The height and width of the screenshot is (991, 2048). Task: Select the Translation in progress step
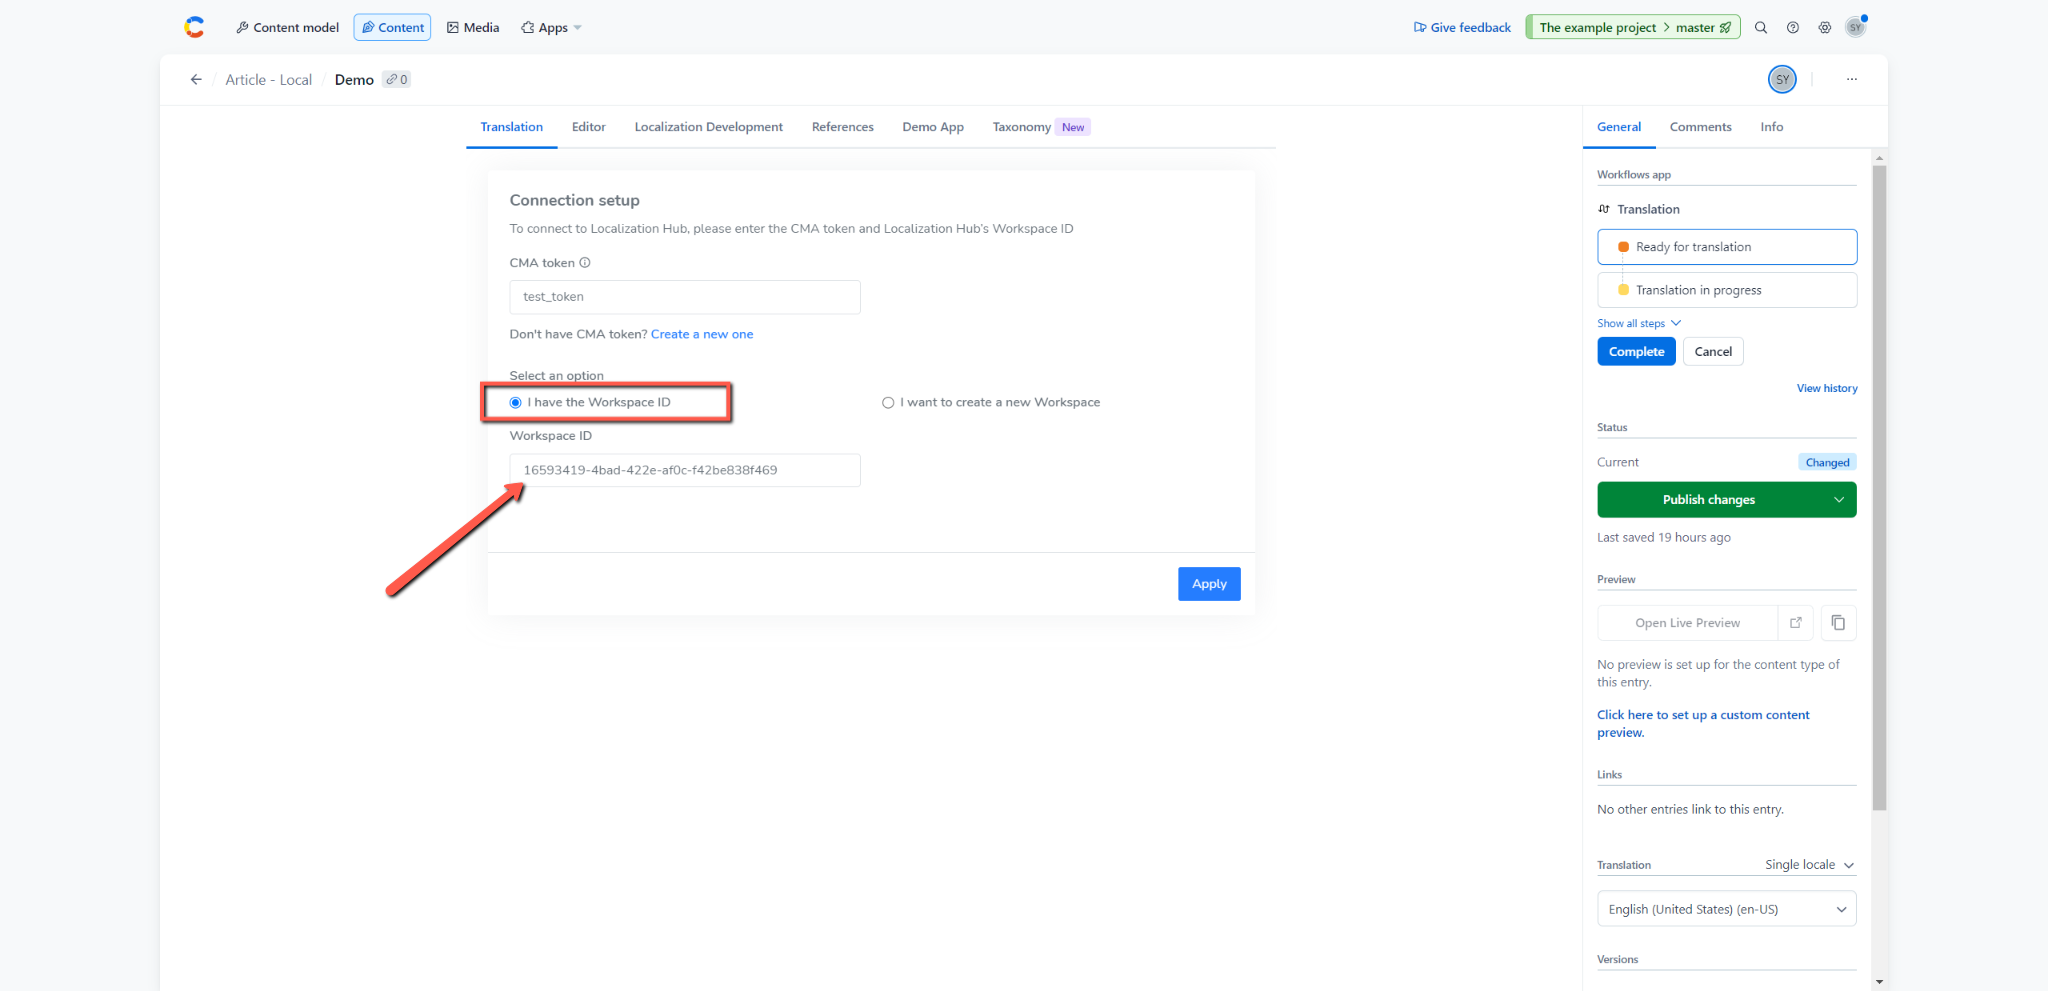click(x=1727, y=290)
